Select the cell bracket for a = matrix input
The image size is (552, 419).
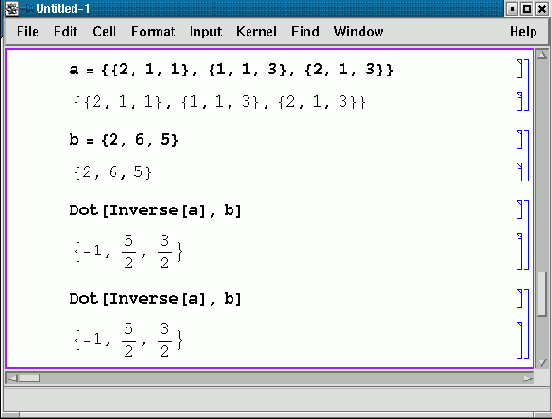click(520, 68)
